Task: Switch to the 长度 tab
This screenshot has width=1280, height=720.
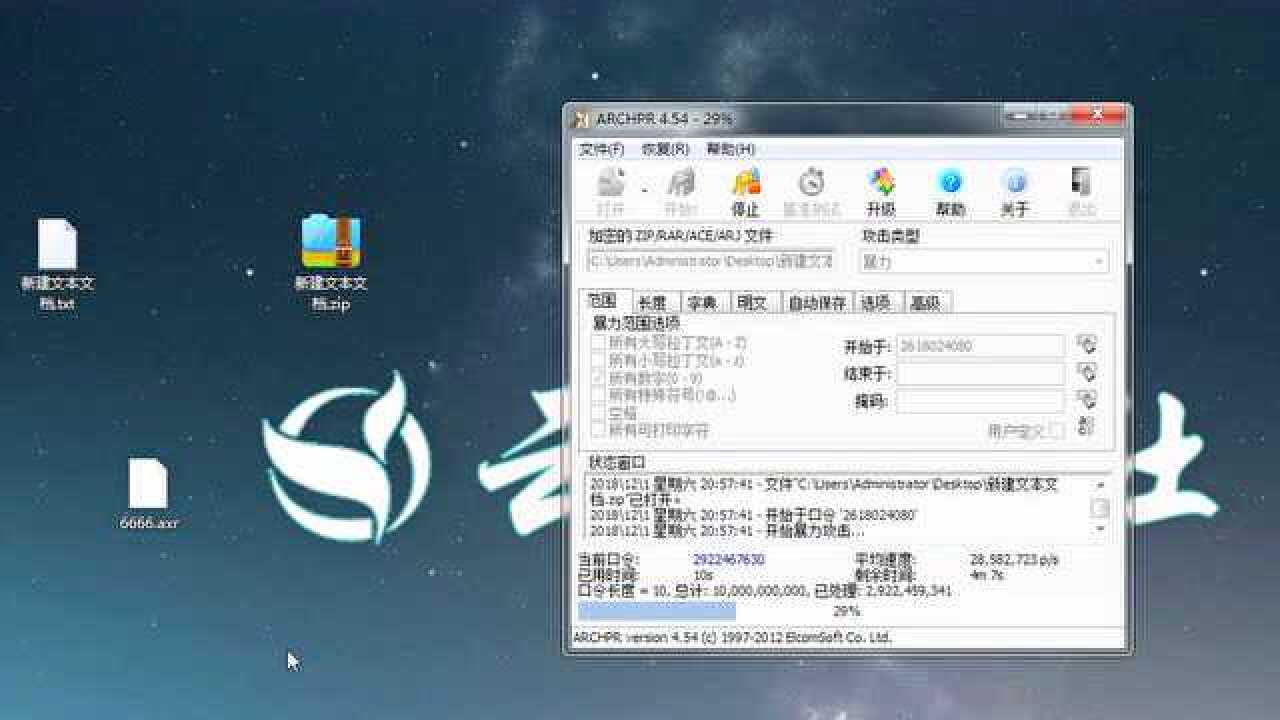Action: [652, 303]
